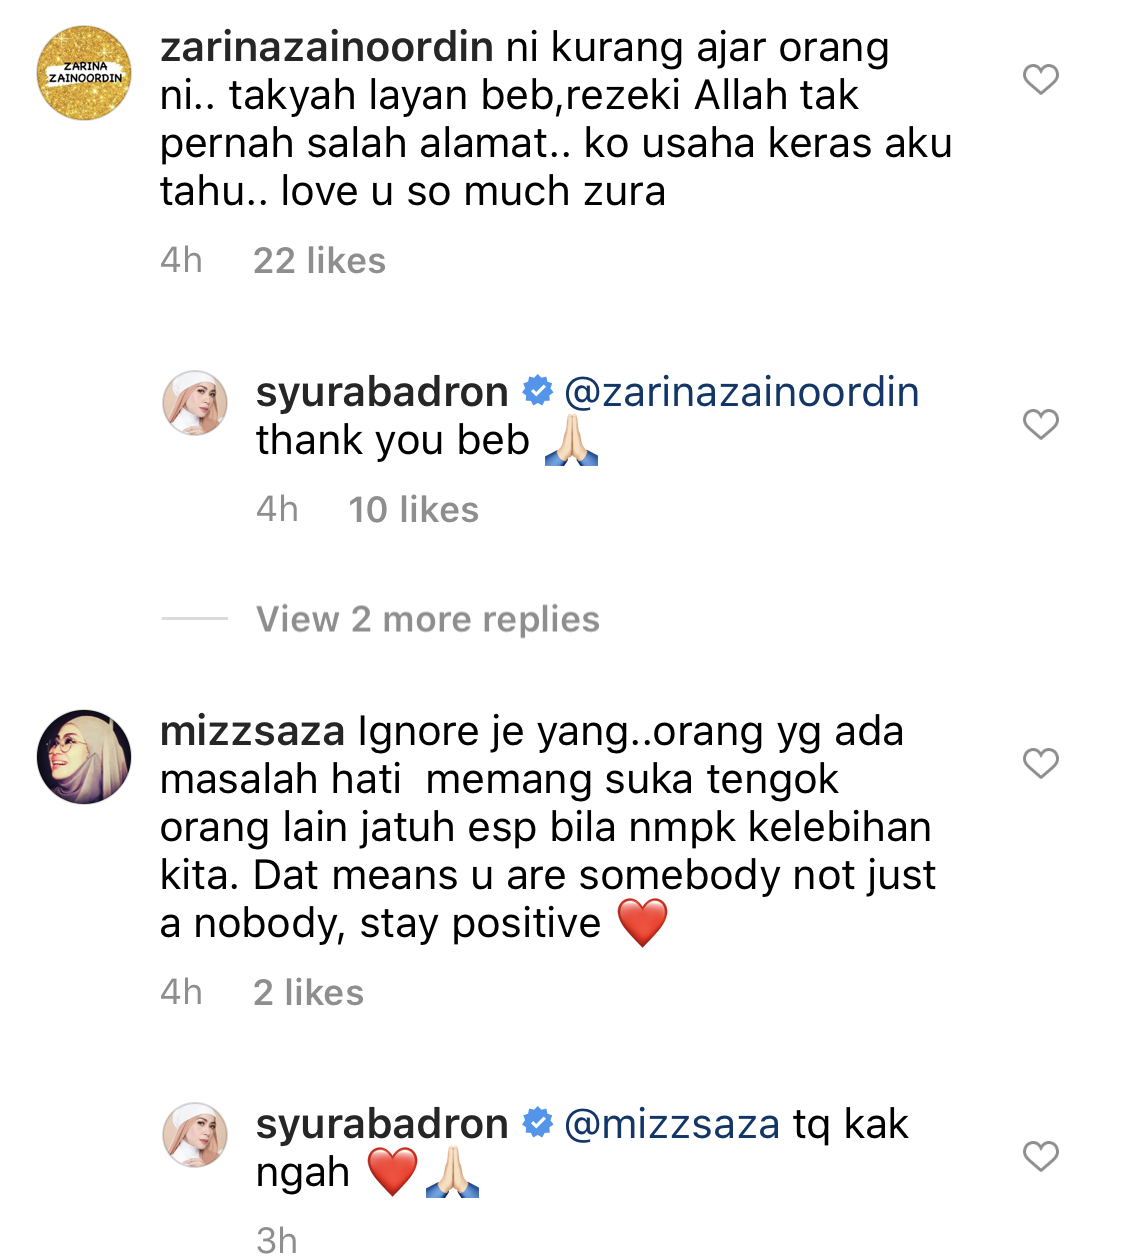Screen dimensions: 1125x1260
Task: Open syurabadron's avatar on "thank you beb" reply
Action: point(195,403)
